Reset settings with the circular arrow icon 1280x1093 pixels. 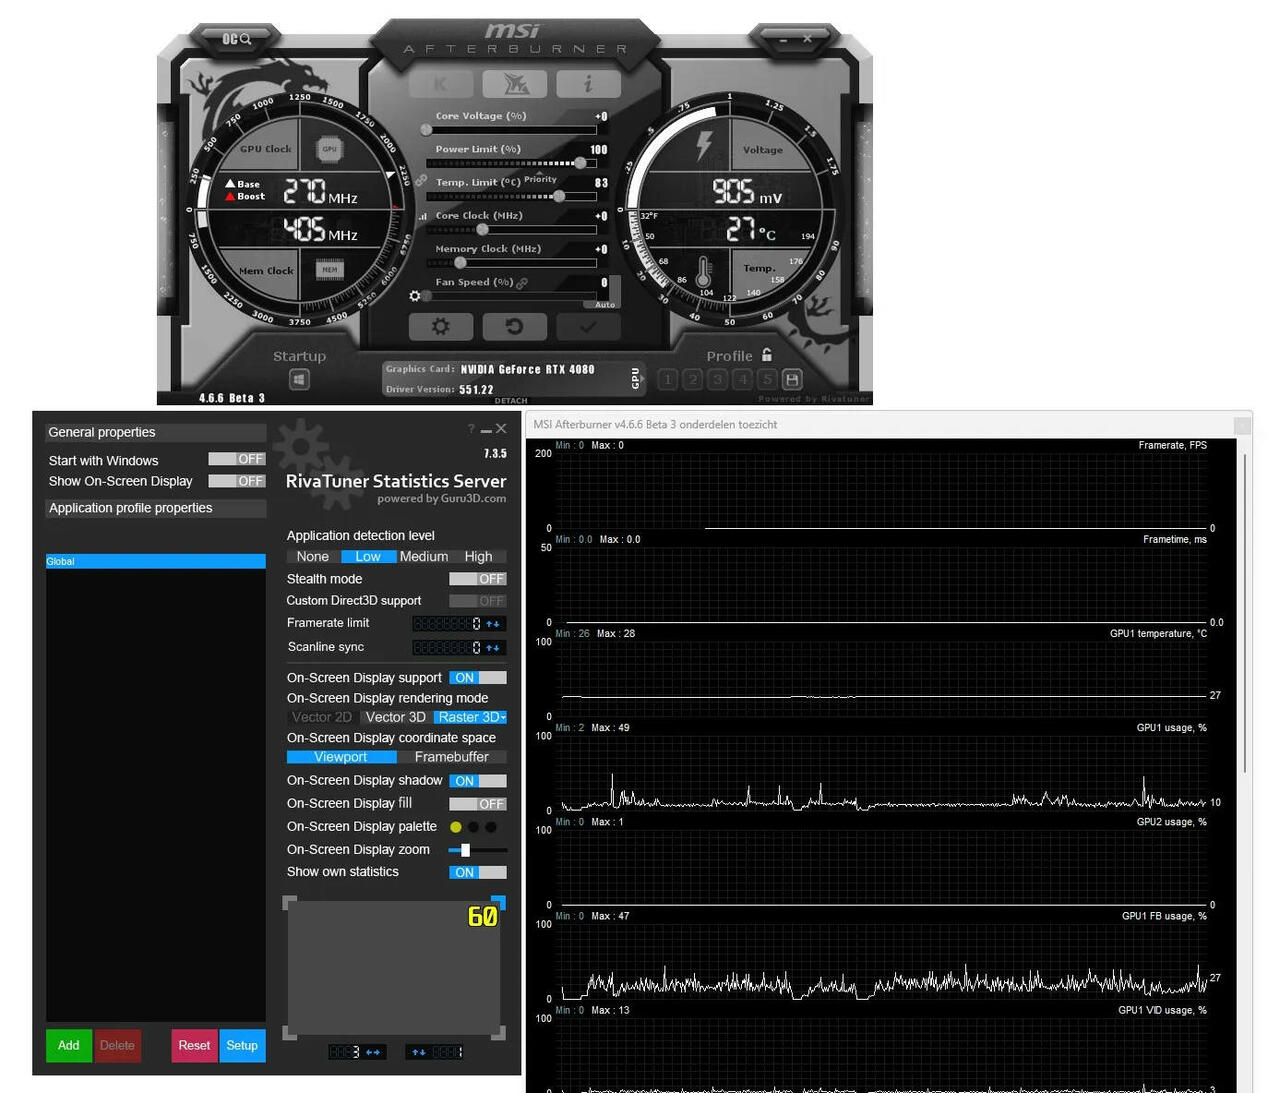(x=514, y=326)
